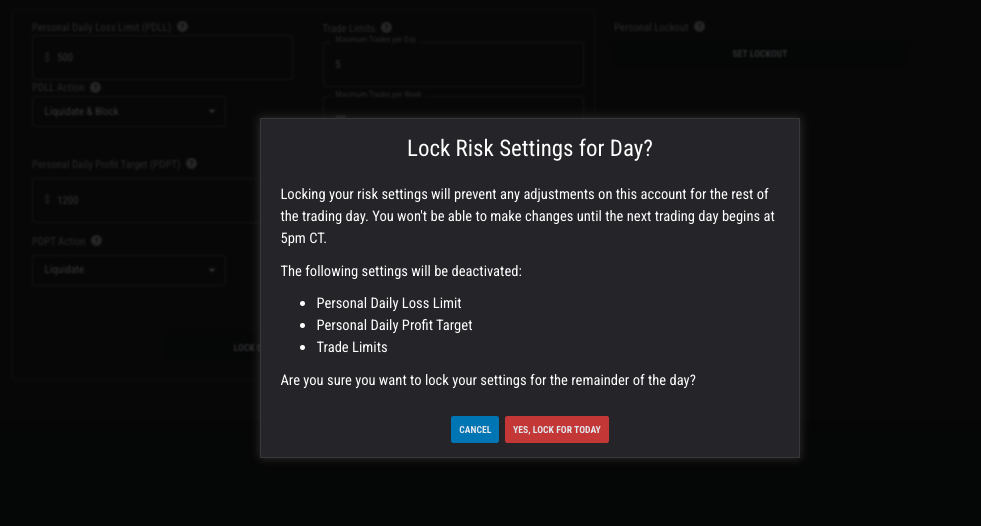Viewport: 981px width, 526px height.
Task: Click the Personal Daily Profit Target bullet in the dialog
Action: [x=394, y=325]
